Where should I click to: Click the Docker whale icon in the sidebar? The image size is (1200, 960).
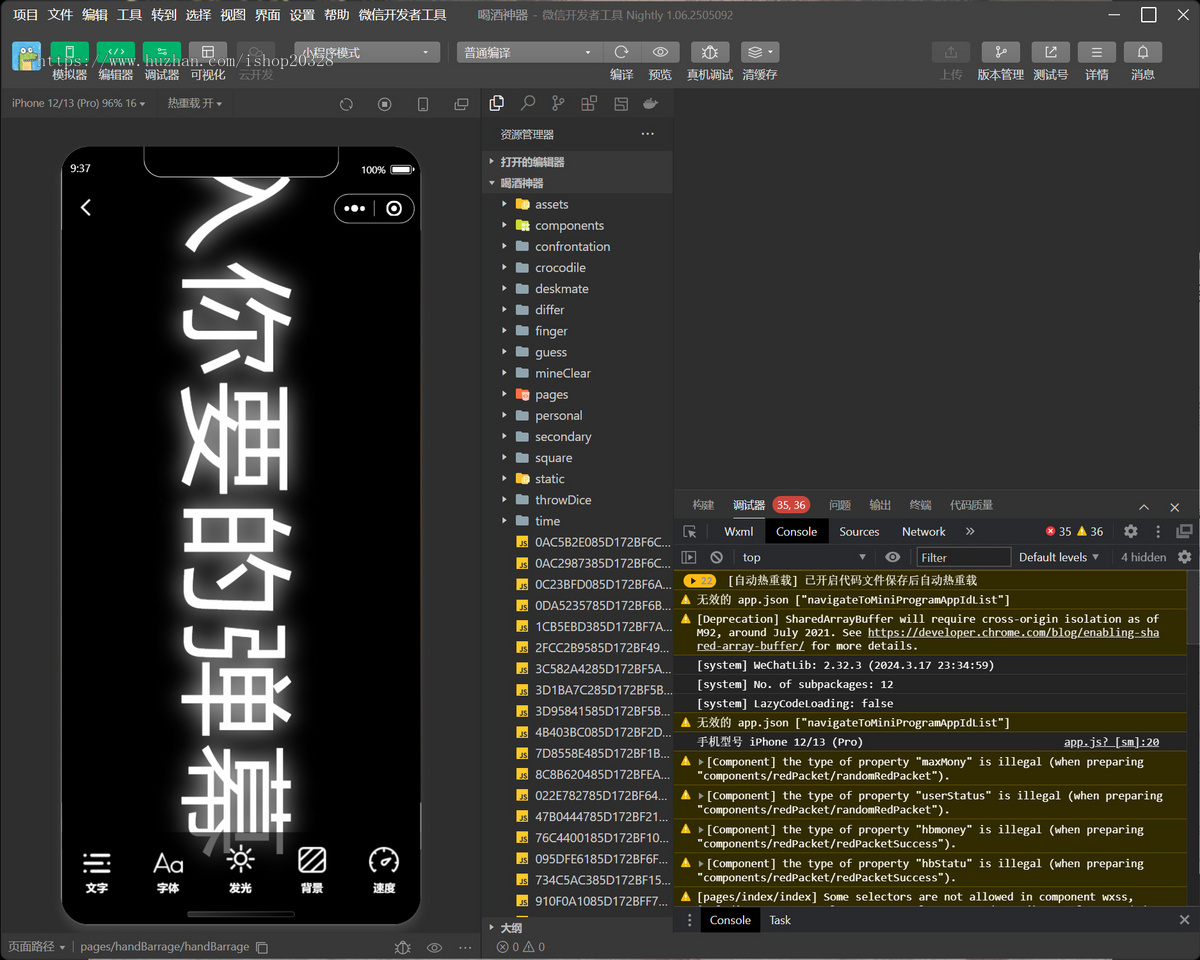[x=651, y=104]
